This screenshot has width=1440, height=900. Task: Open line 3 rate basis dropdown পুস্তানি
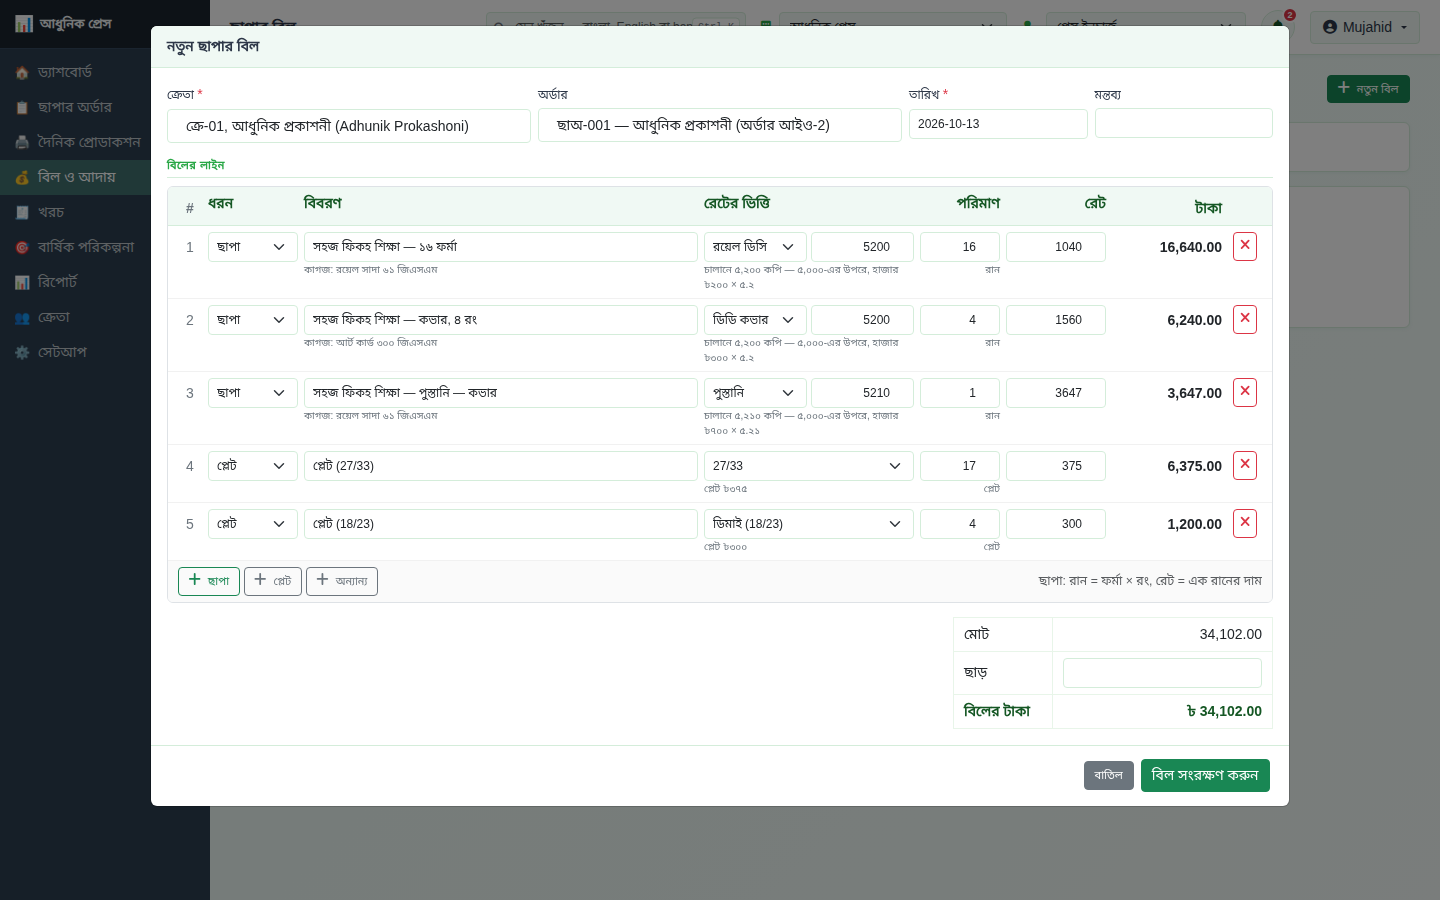pos(755,393)
